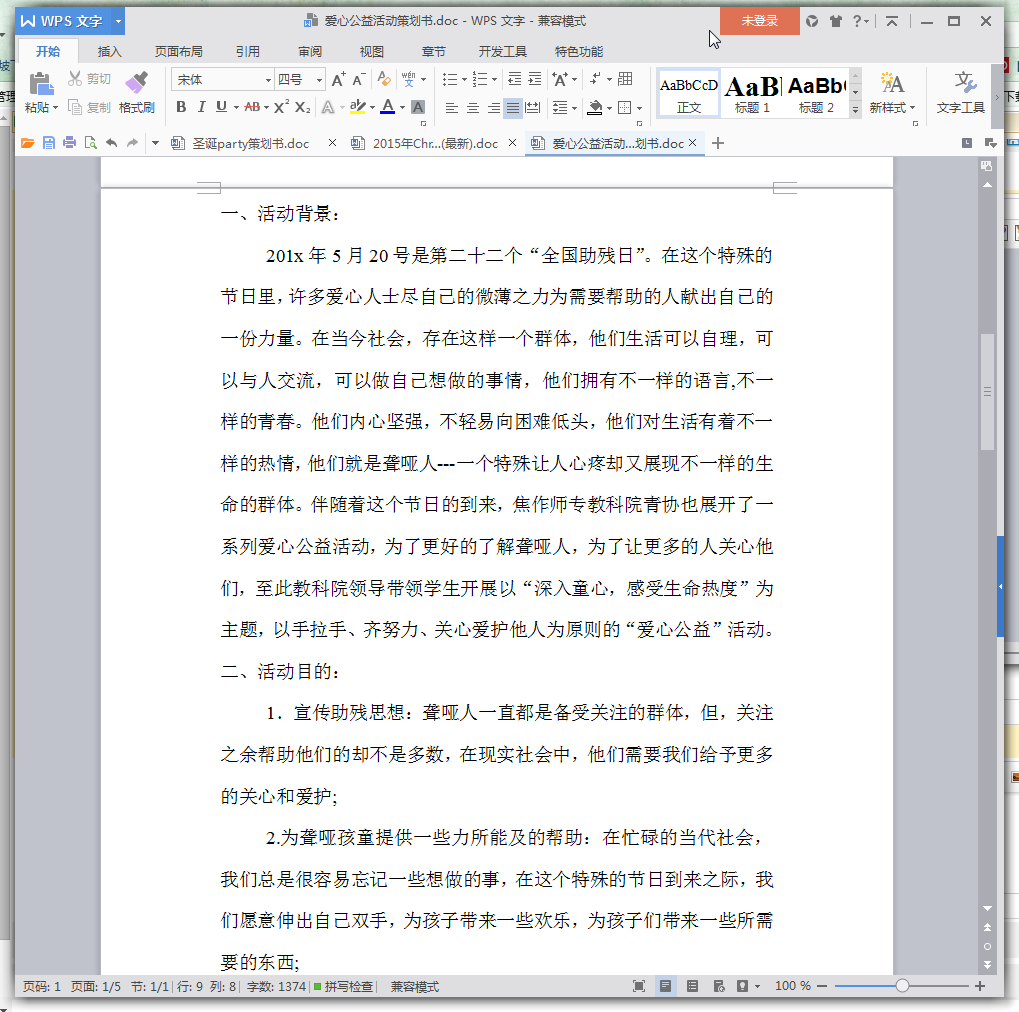Image resolution: width=1019 pixels, height=1012 pixels.
Task: Expand the WPS 文字 application menu arrow
Action: pos(118,21)
